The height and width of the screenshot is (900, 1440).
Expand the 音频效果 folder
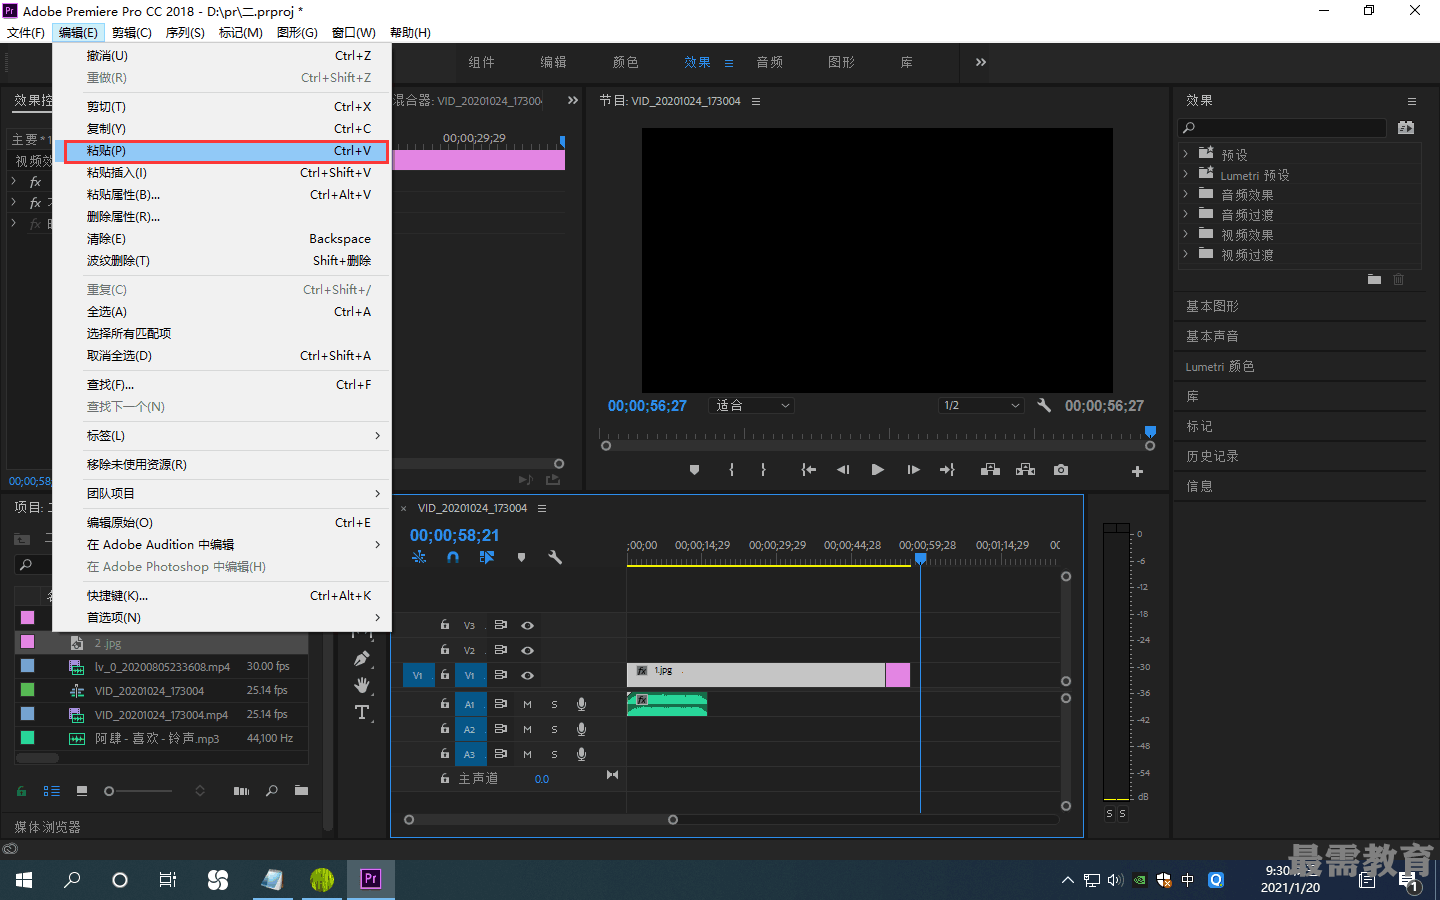(1186, 194)
